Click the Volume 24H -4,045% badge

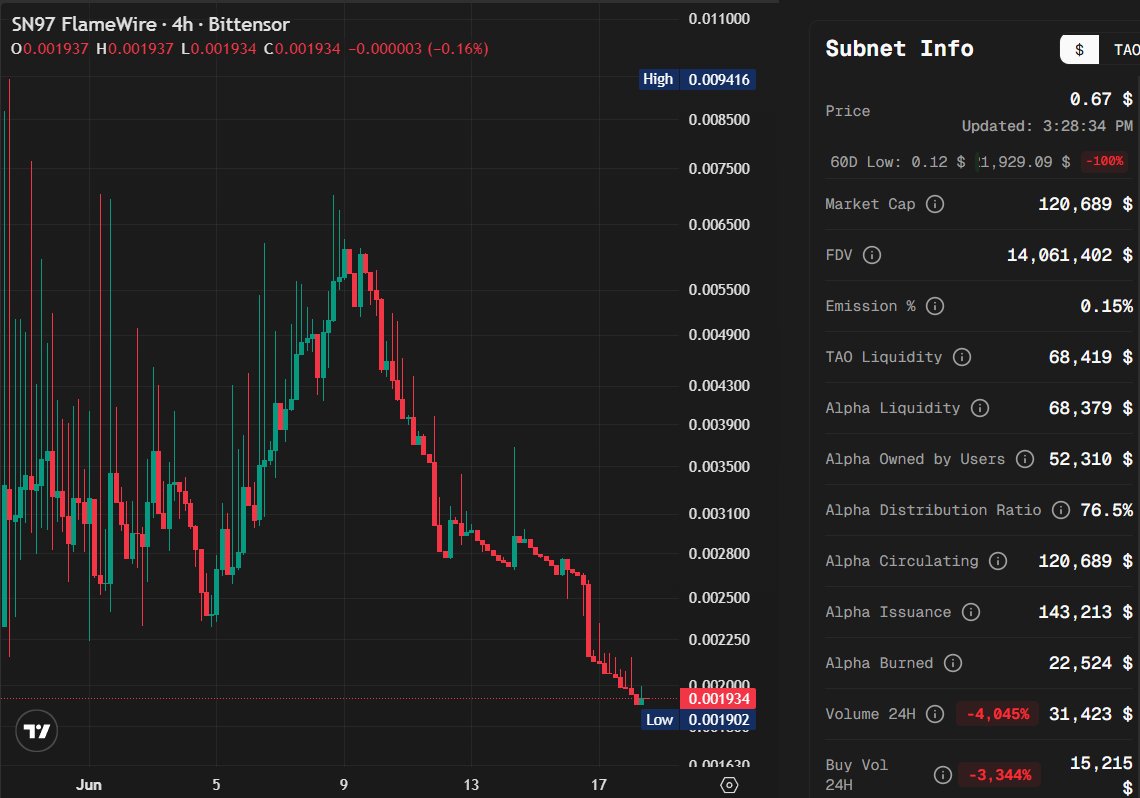tap(998, 714)
